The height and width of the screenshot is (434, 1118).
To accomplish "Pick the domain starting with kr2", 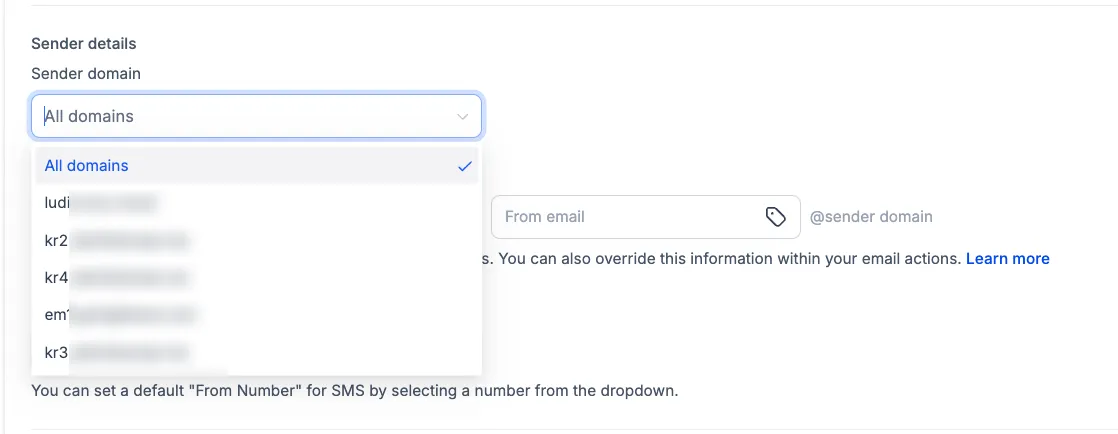I will pyautogui.click(x=257, y=241).
